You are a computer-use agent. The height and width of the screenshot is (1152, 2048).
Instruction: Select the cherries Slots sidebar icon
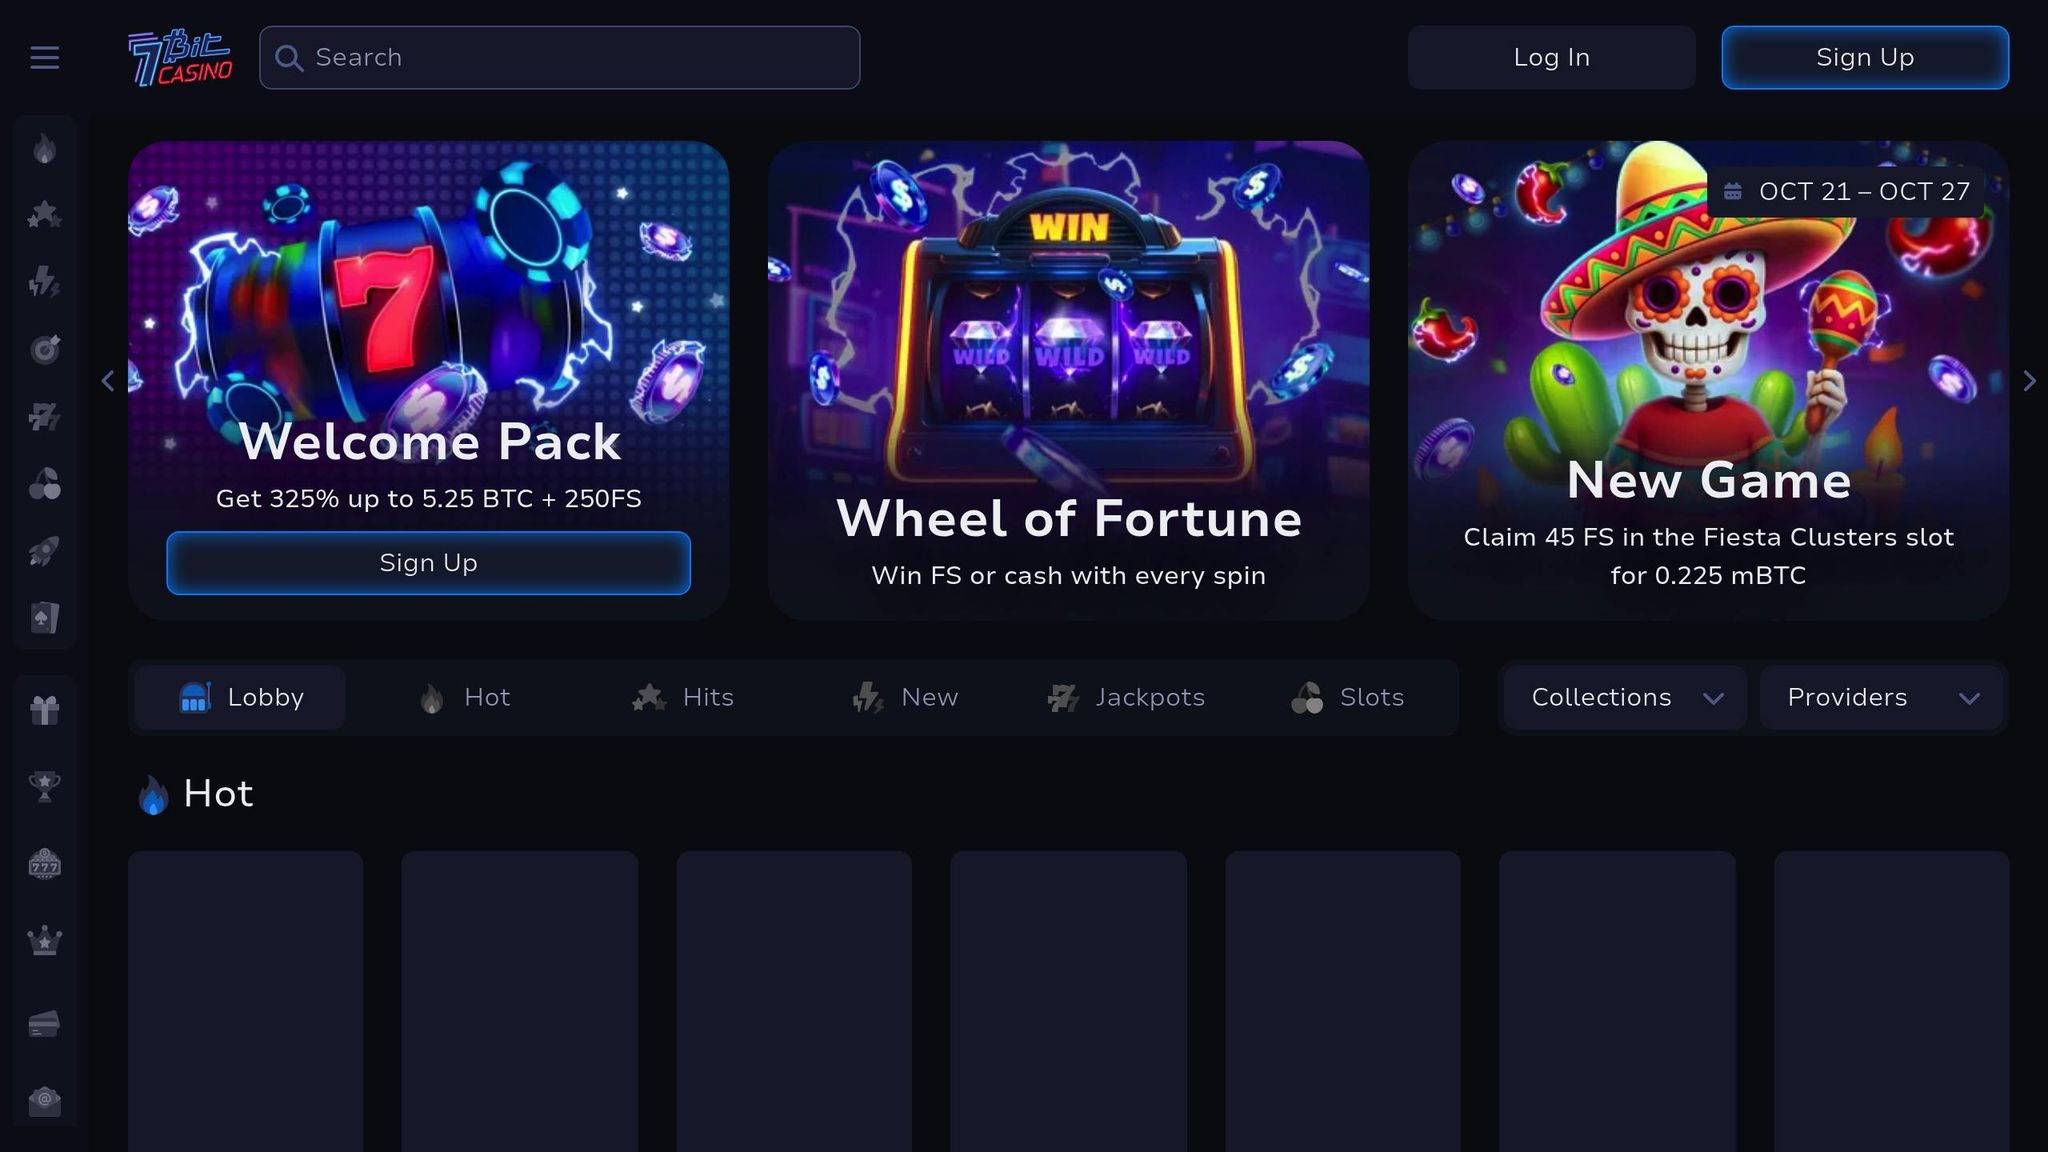point(45,484)
